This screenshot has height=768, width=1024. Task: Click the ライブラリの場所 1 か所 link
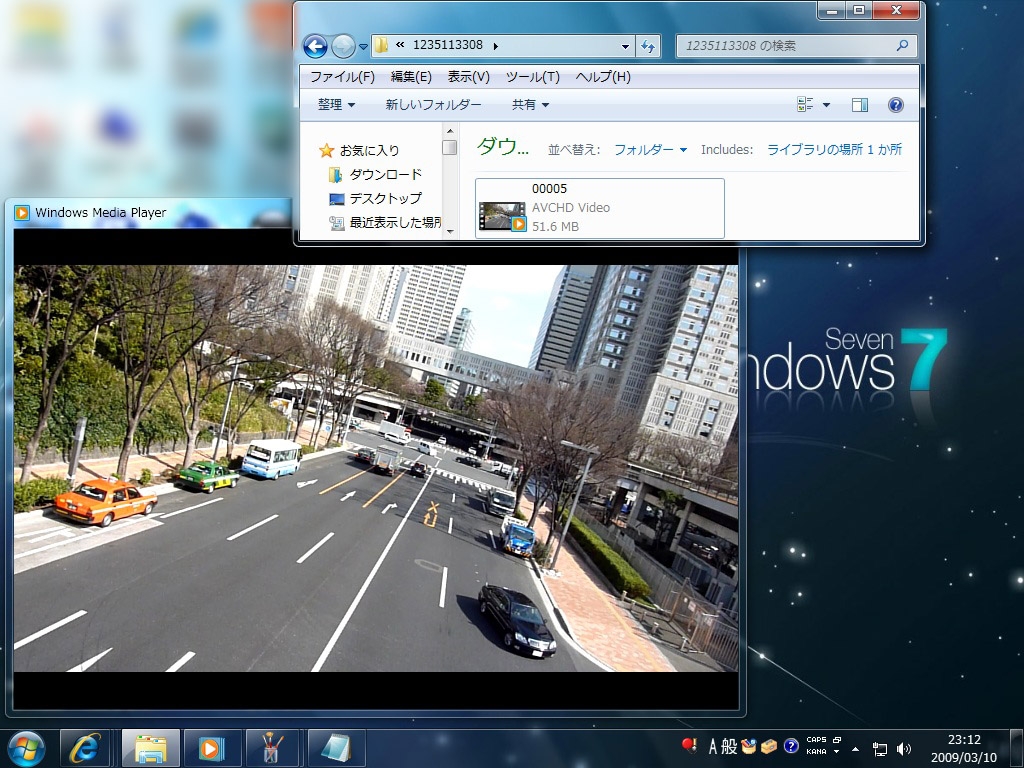(x=834, y=150)
